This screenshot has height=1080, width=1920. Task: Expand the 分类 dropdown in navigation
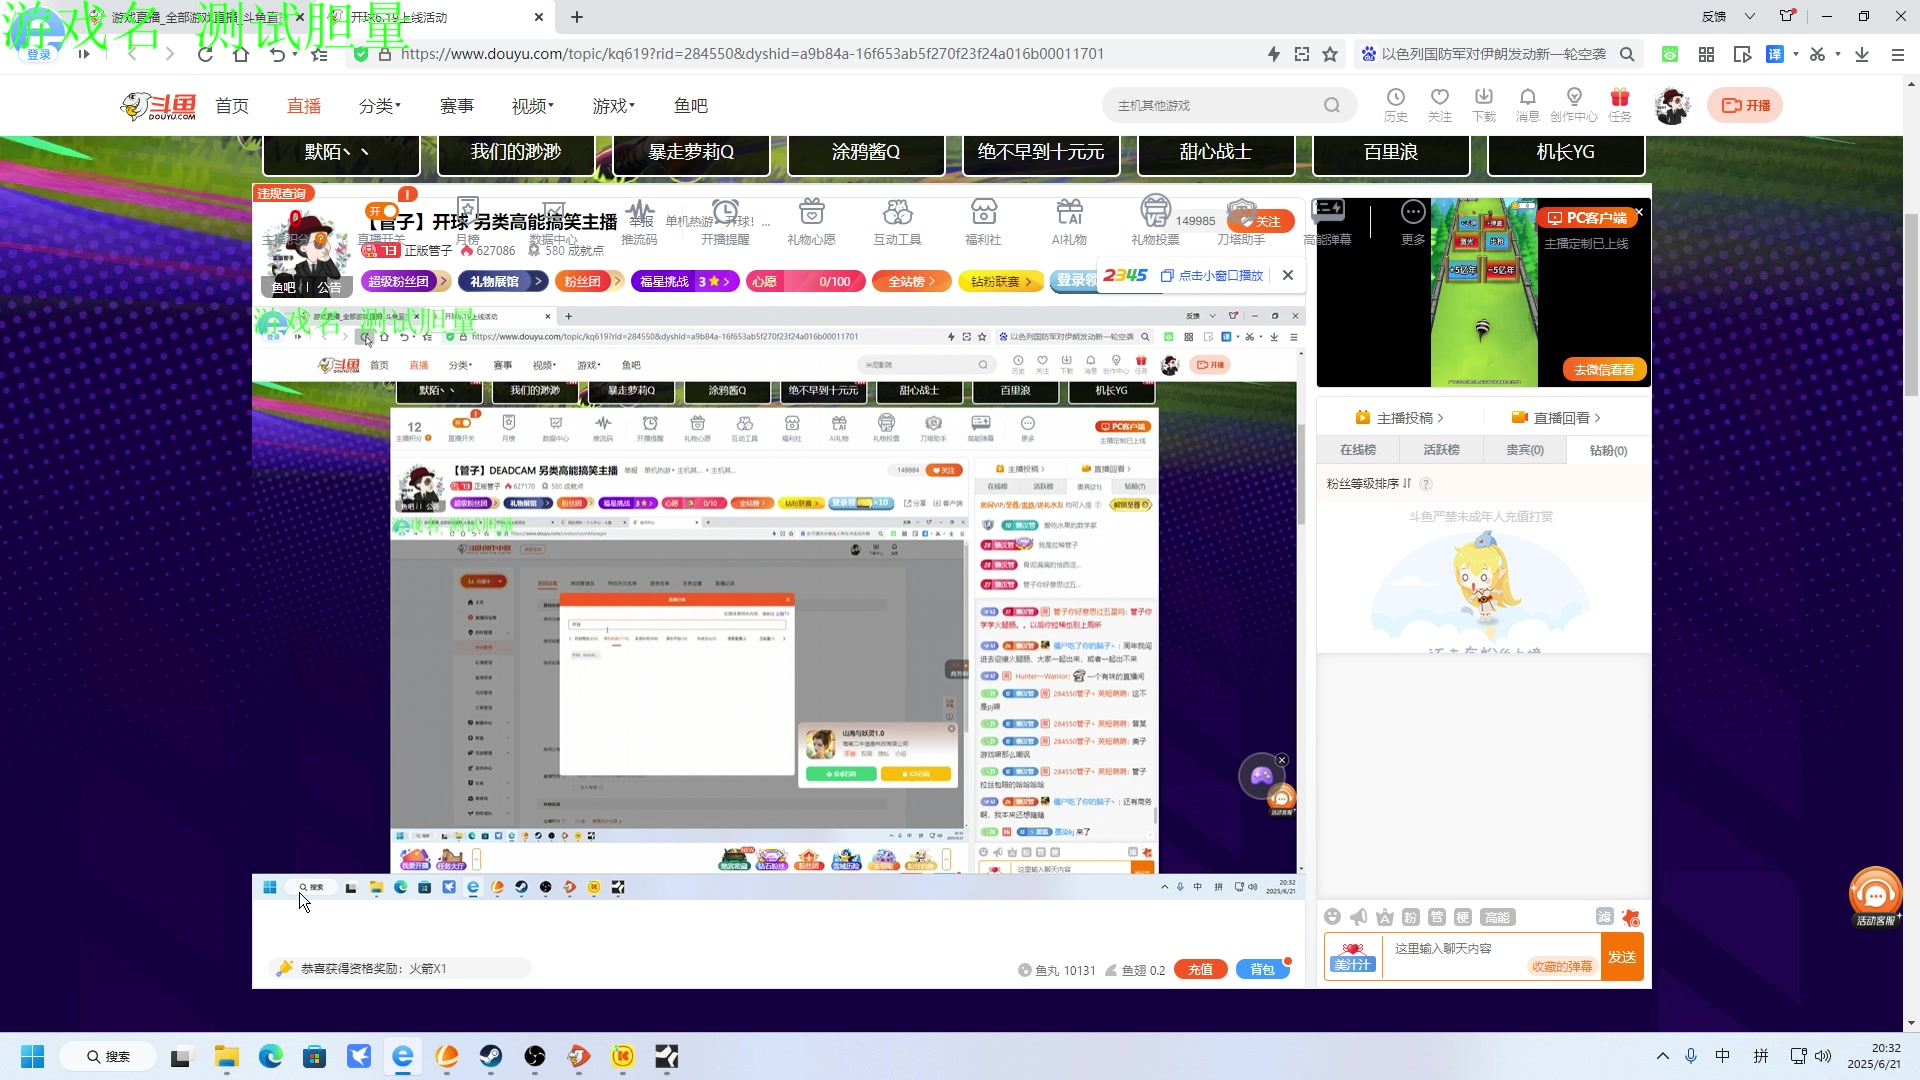click(380, 106)
